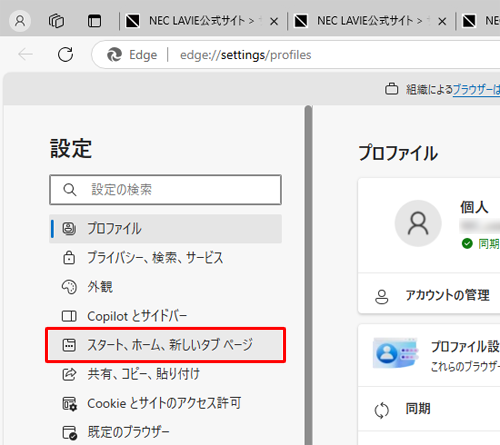500x445 pixels.
Task: Click the briefcase icon beside 組織による
Action: [x=391, y=89]
